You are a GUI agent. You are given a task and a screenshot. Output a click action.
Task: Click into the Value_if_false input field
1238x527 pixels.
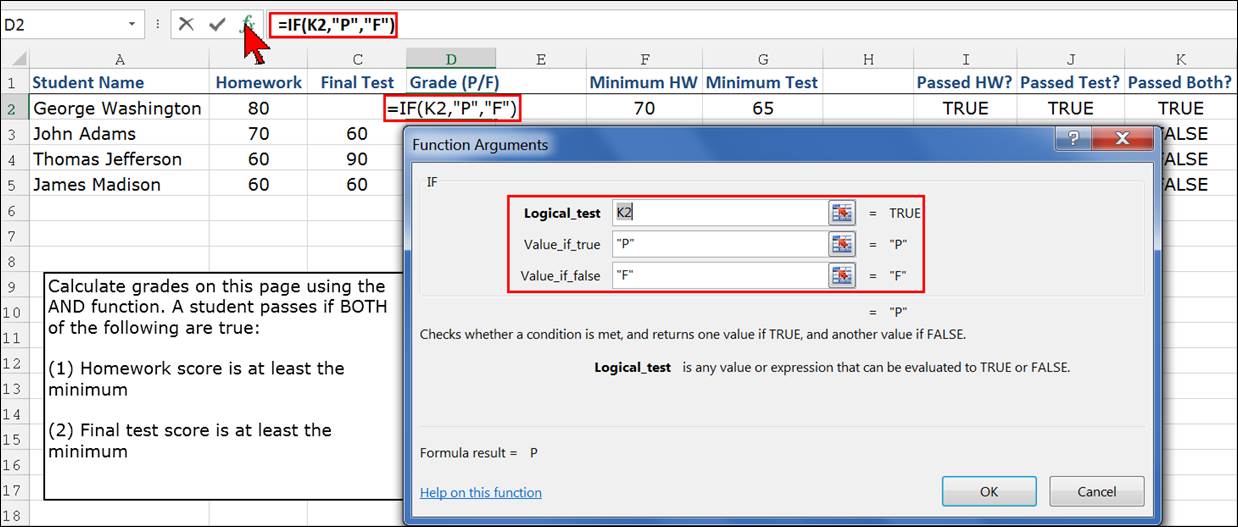tap(718, 276)
